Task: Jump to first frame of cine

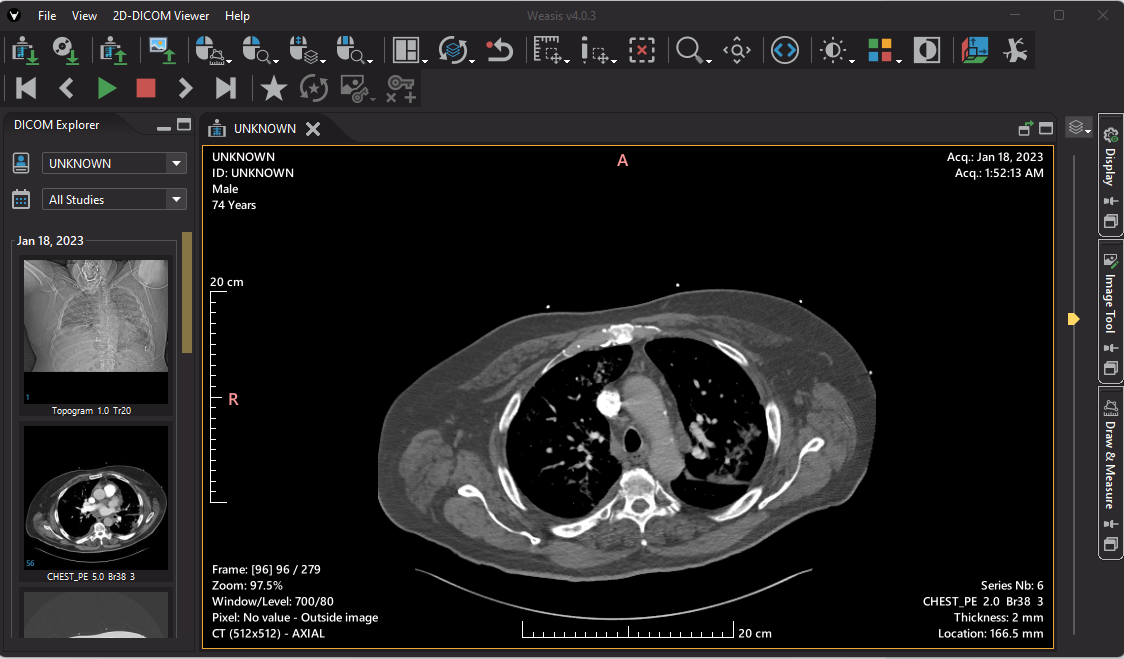Action: point(26,88)
